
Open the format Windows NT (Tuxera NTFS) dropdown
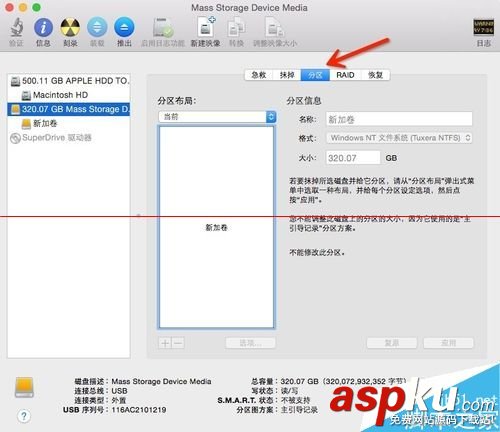pyautogui.click(x=399, y=138)
